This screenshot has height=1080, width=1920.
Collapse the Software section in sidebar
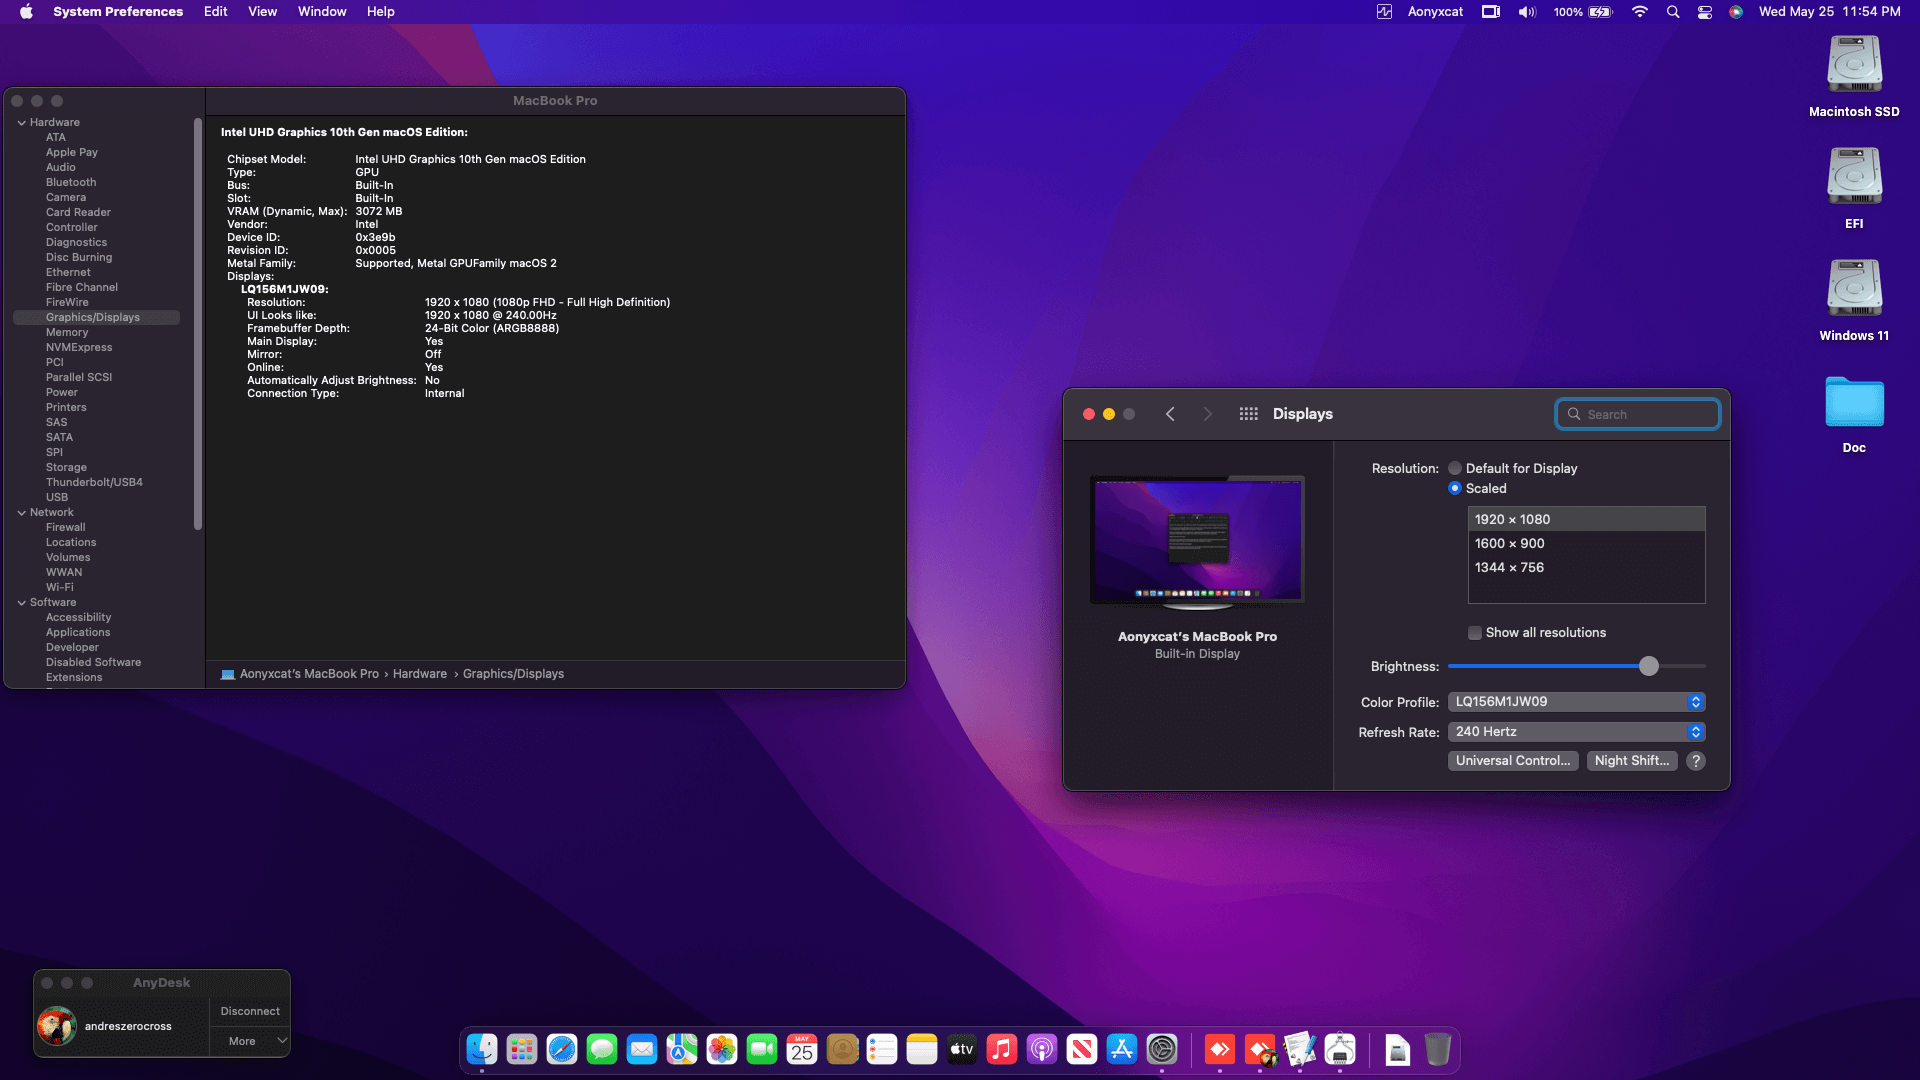point(21,603)
